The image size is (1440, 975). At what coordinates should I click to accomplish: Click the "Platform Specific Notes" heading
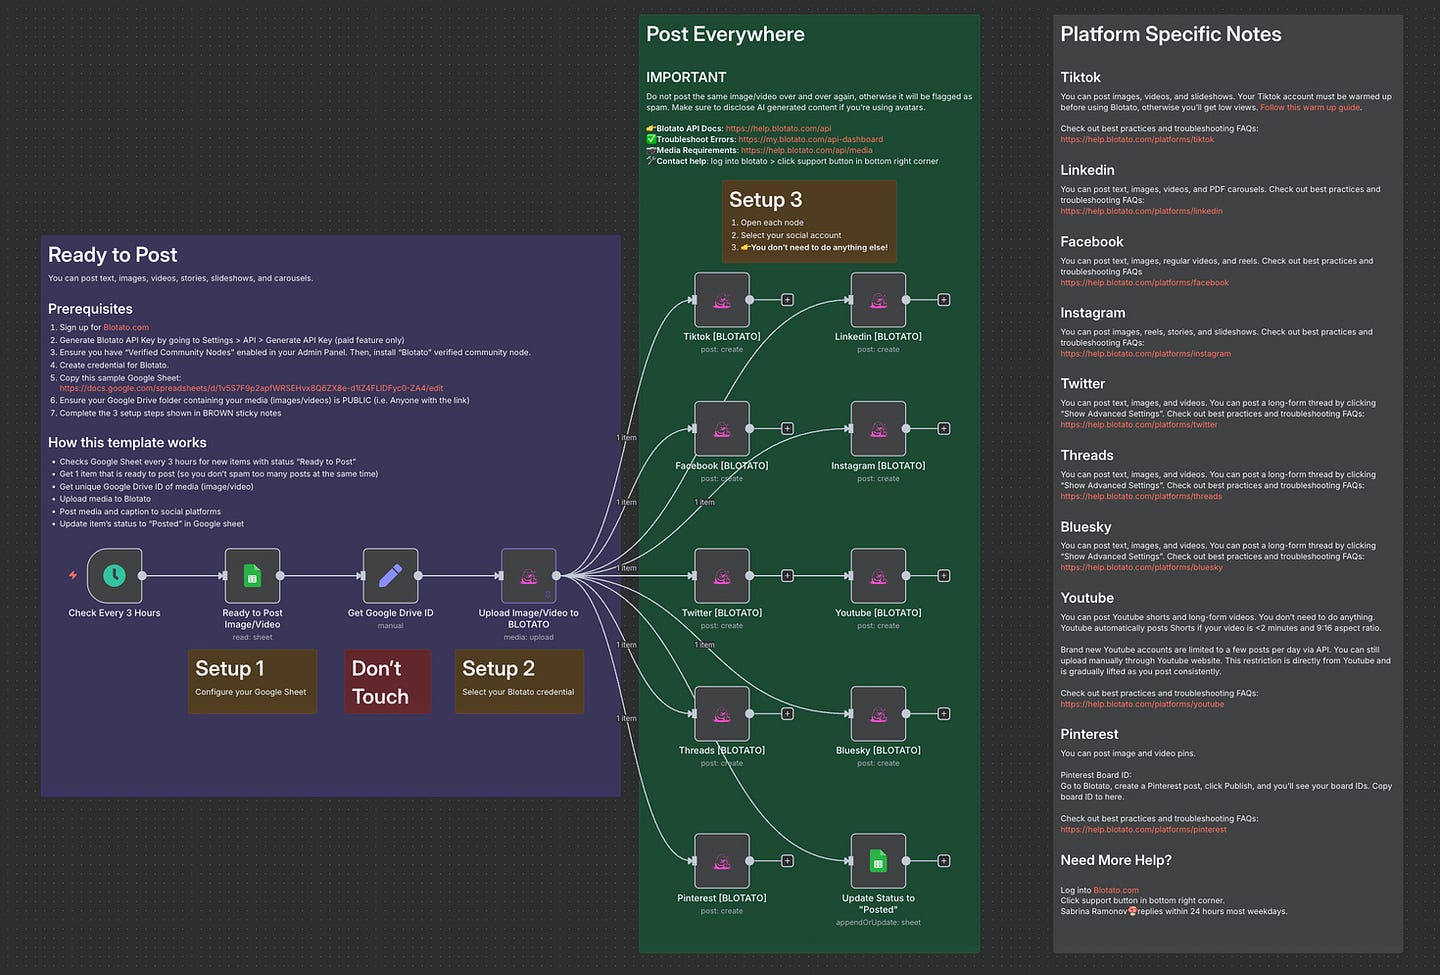click(1171, 34)
